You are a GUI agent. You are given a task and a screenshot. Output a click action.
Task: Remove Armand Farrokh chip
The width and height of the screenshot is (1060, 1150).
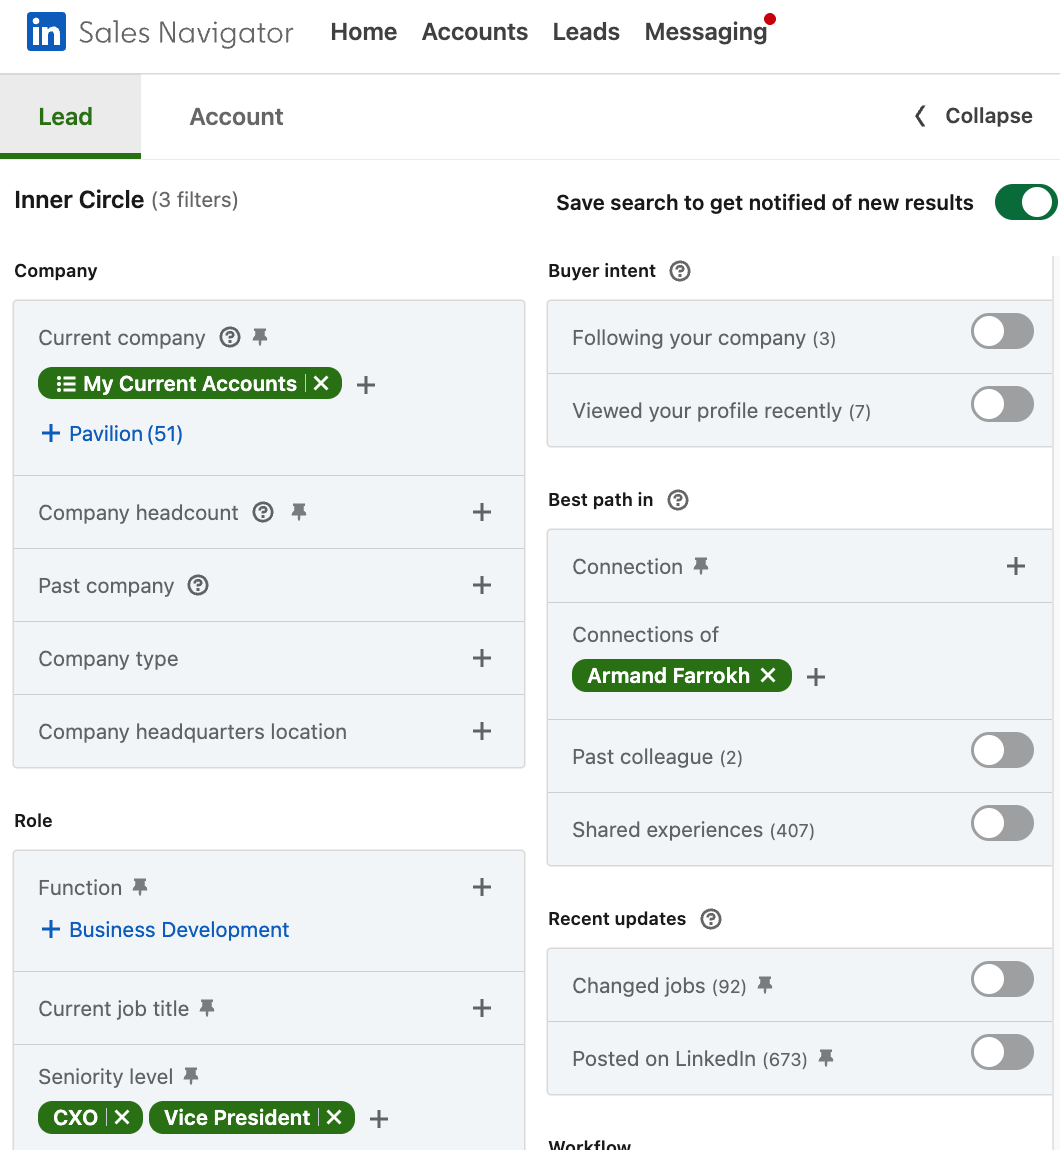[768, 675]
